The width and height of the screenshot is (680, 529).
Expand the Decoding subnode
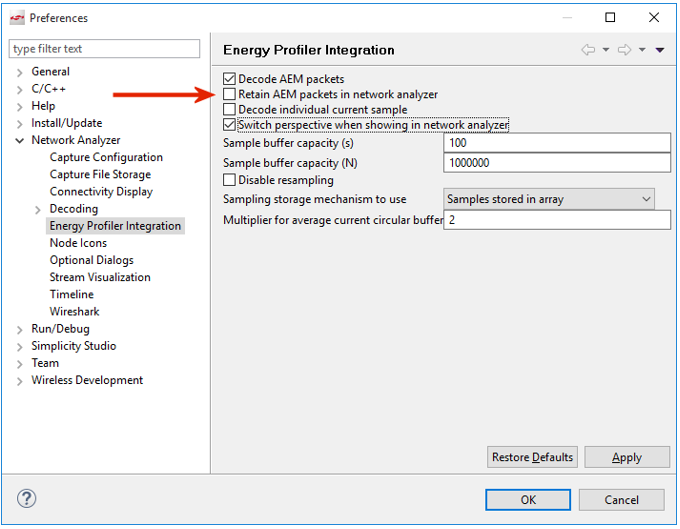38,210
